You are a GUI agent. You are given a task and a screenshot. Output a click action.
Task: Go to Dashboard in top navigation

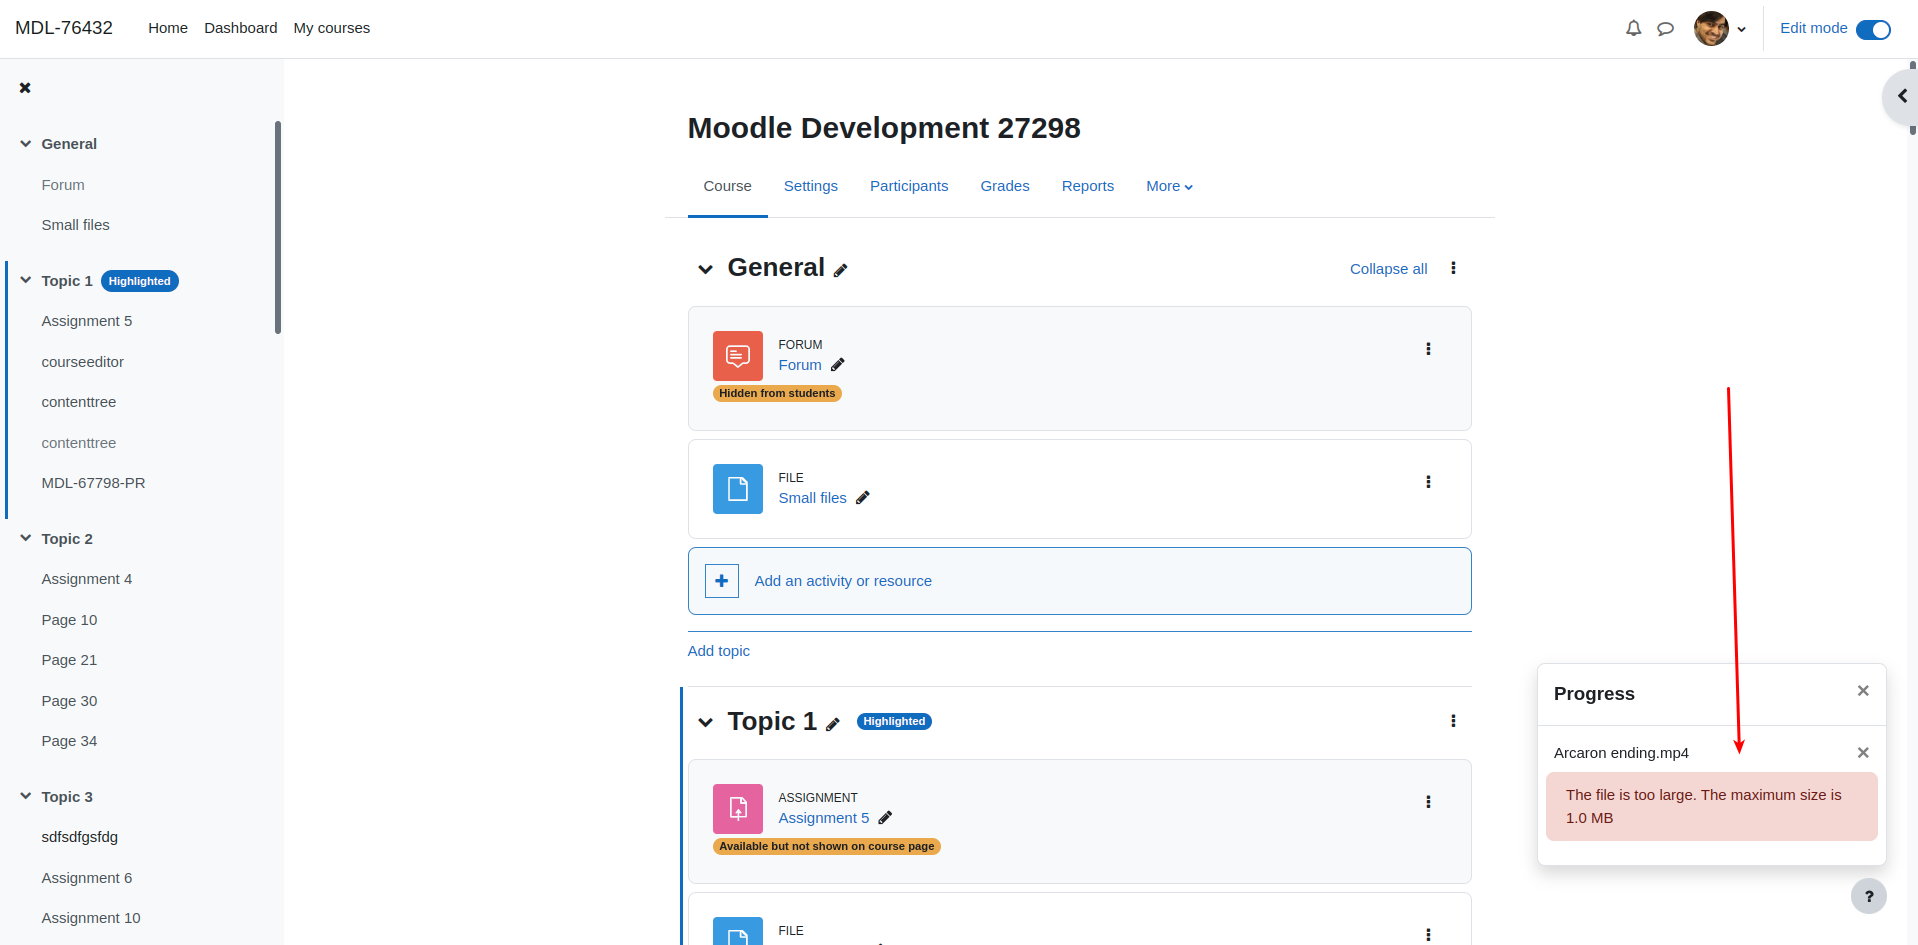tap(241, 28)
